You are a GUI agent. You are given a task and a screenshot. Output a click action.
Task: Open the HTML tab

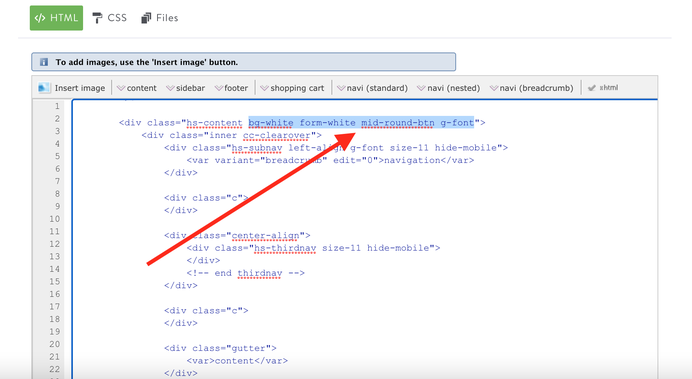(x=56, y=18)
